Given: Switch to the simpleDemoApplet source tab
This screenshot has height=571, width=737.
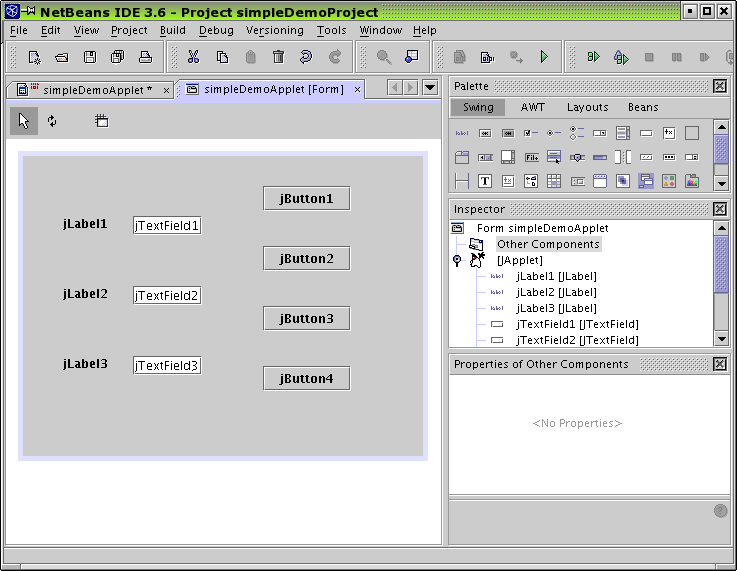Looking at the screenshot, I should (x=96, y=90).
